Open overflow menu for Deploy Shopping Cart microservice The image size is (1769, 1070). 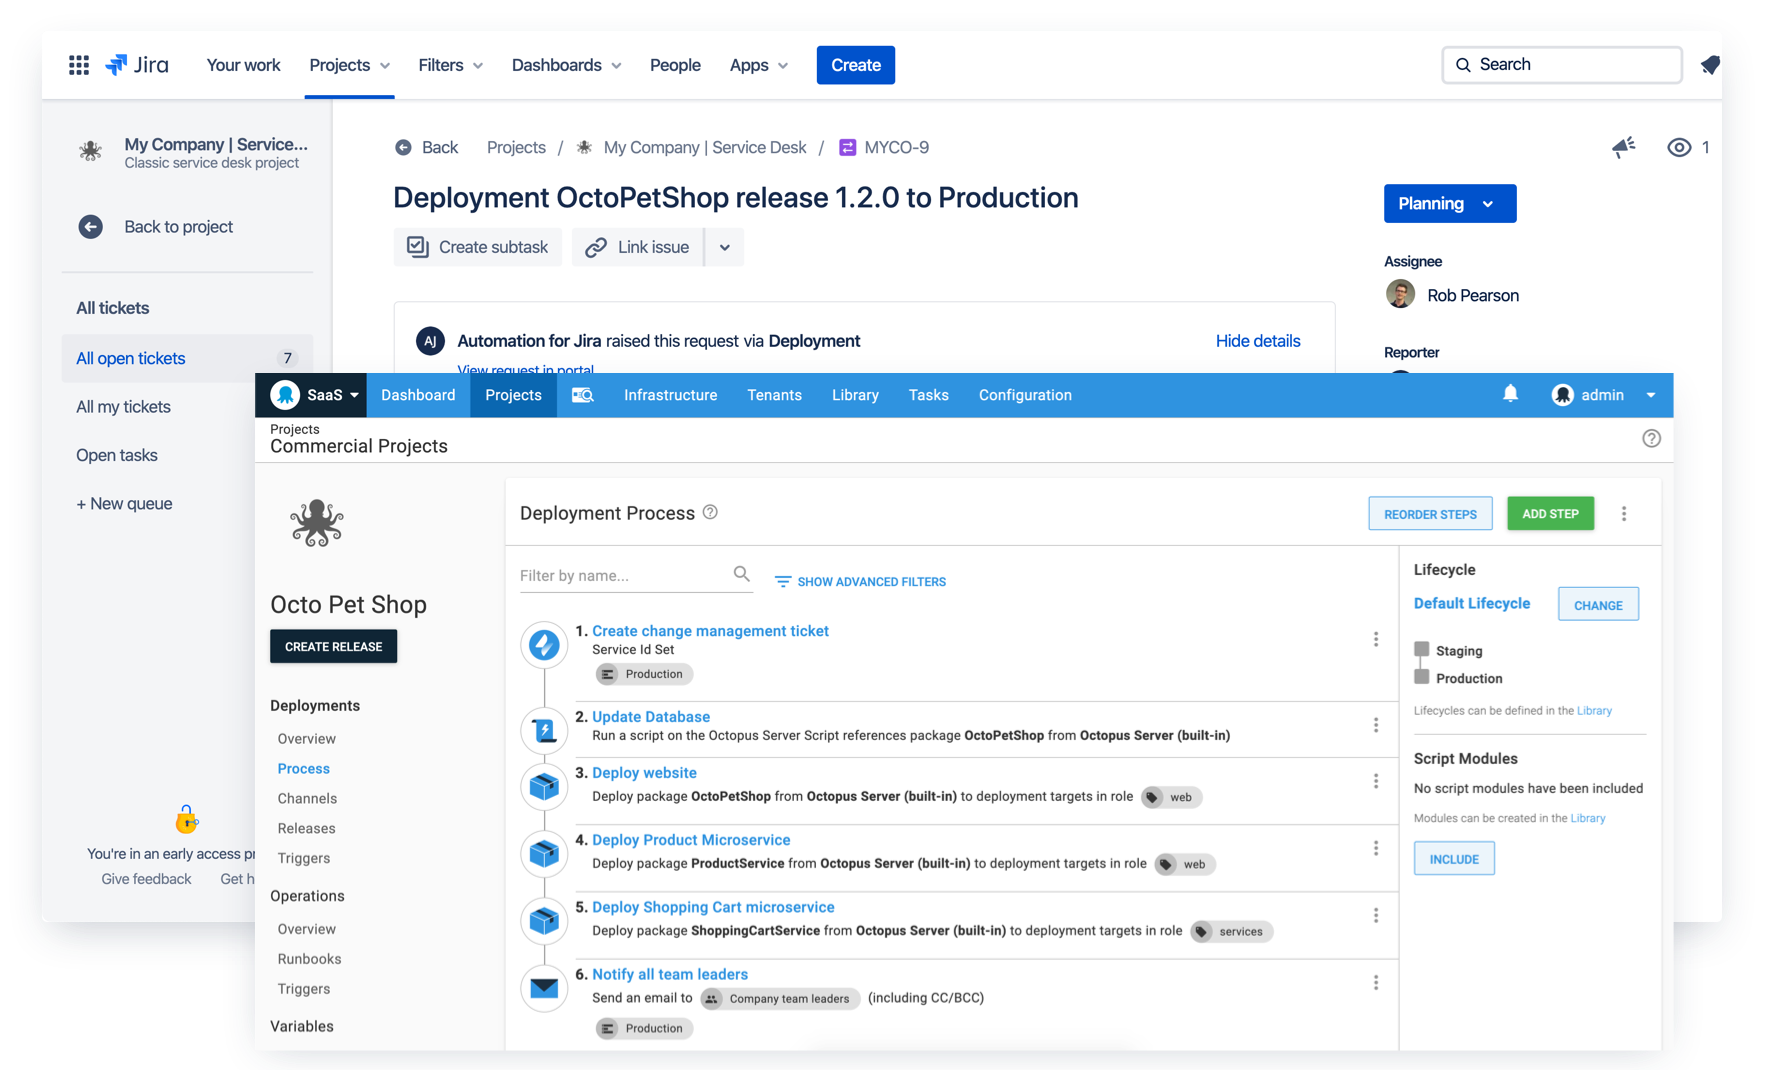pyautogui.click(x=1376, y=915)
